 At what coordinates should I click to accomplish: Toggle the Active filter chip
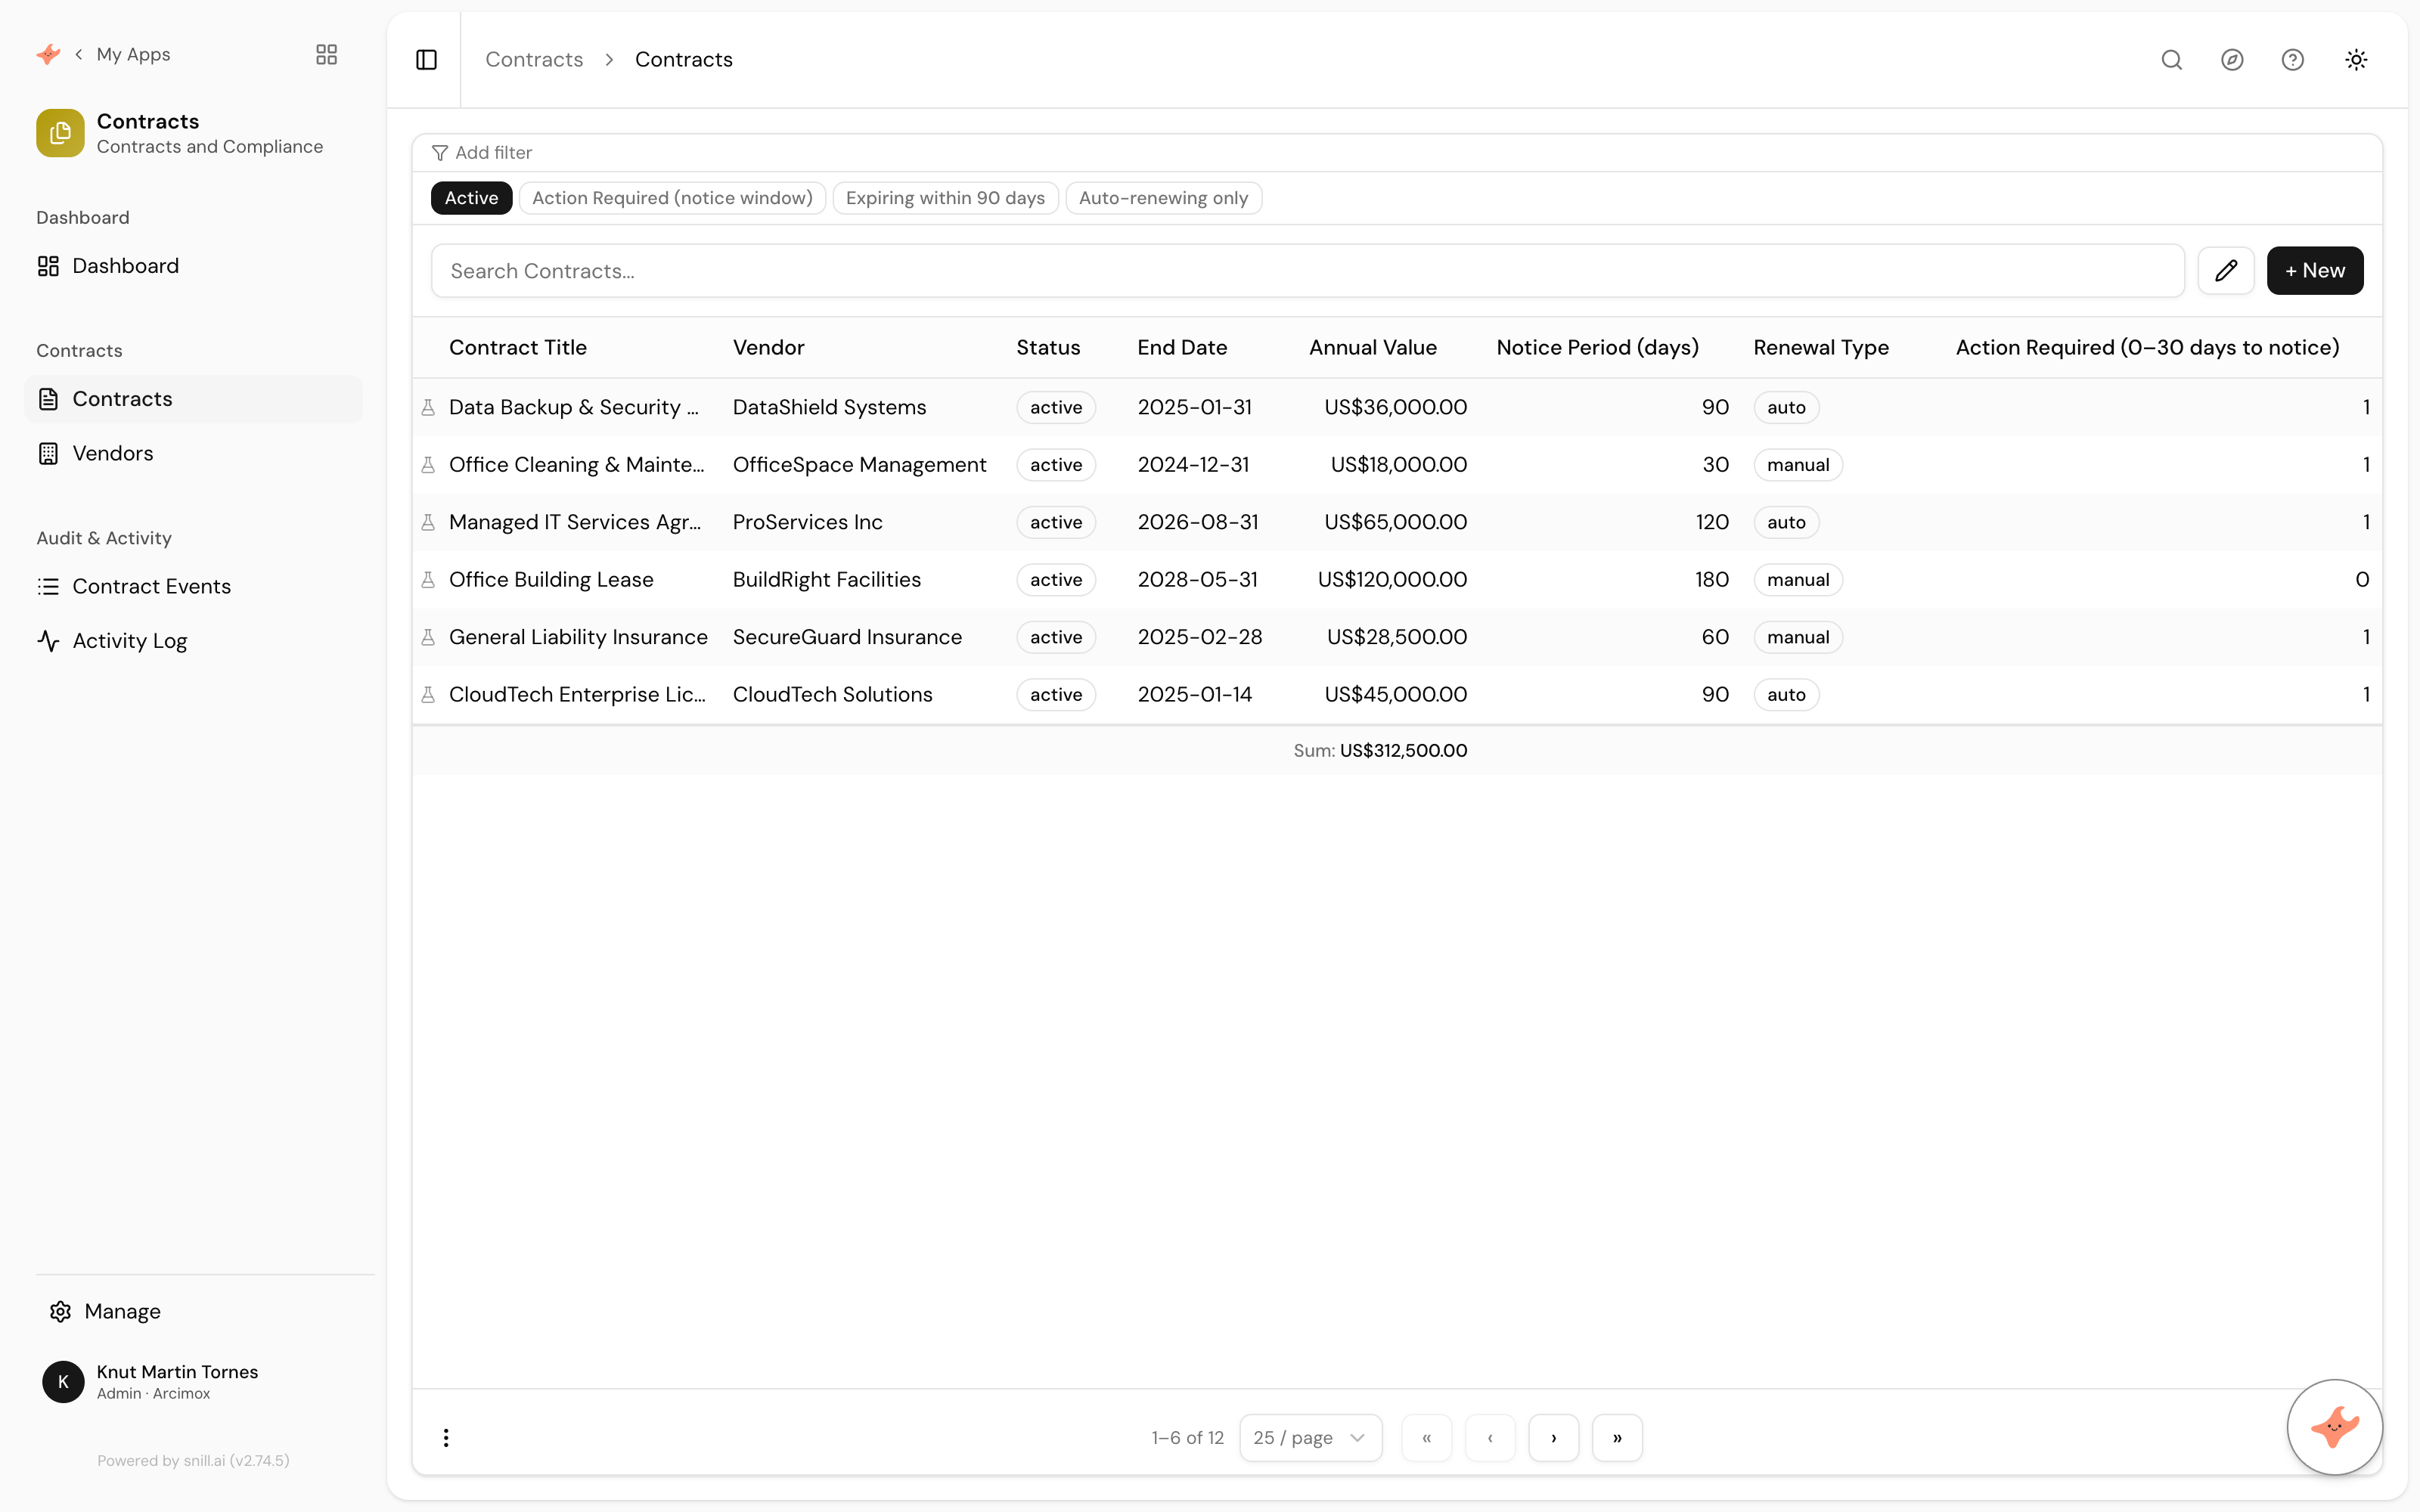point(471,198)
